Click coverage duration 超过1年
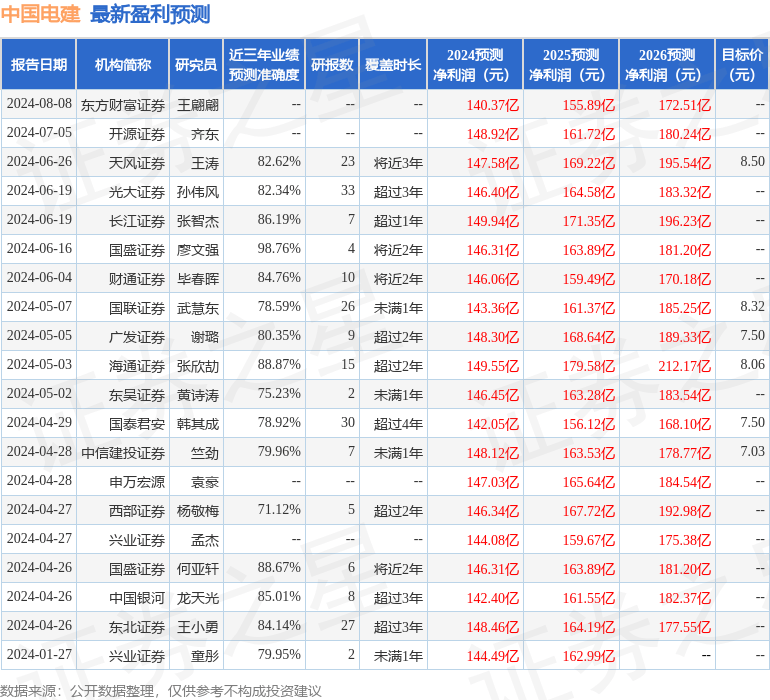This screenshot has width=770, height=700. click(x=398, y=221)
